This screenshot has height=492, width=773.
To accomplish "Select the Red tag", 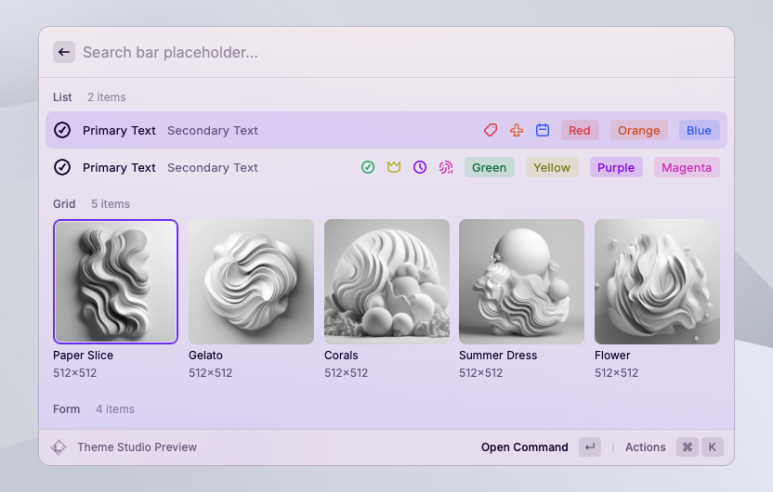I will pyautogui.click(x=580, y=130).
